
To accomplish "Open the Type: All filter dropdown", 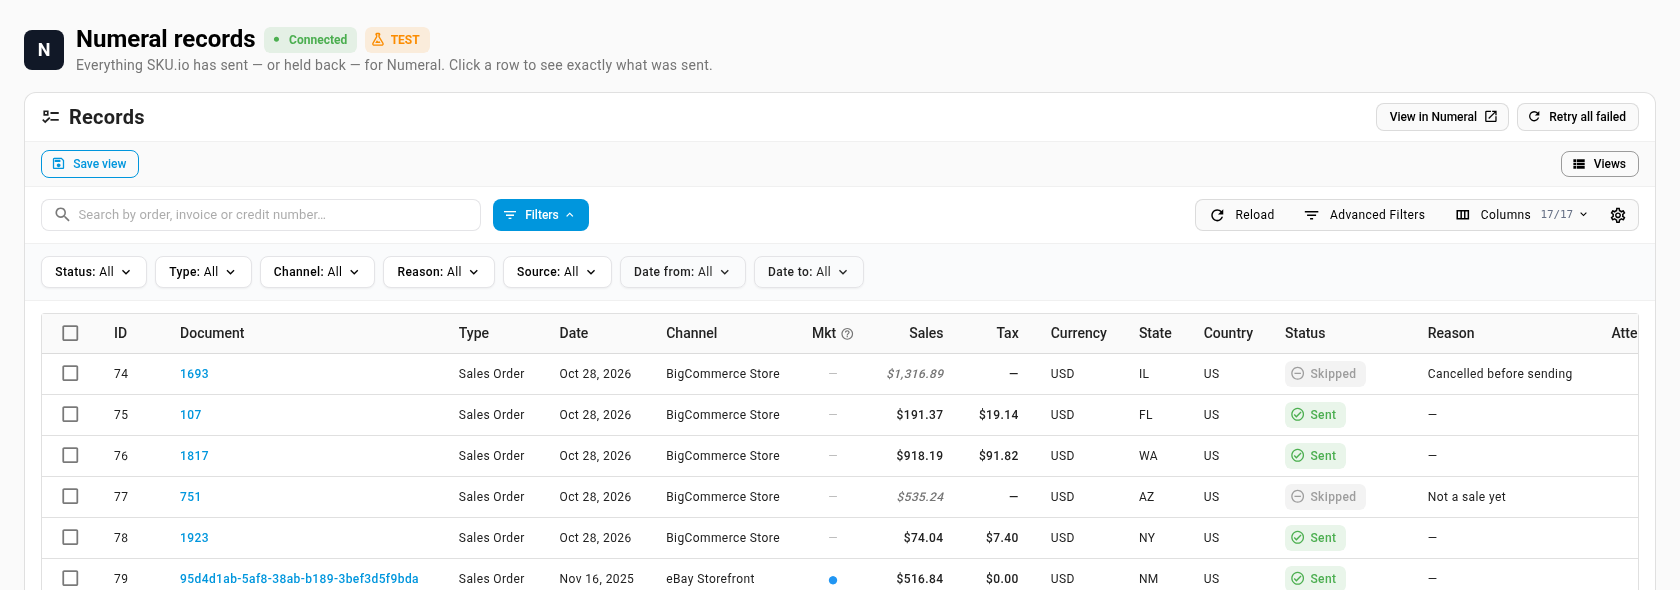I will (x=203, y=272).
